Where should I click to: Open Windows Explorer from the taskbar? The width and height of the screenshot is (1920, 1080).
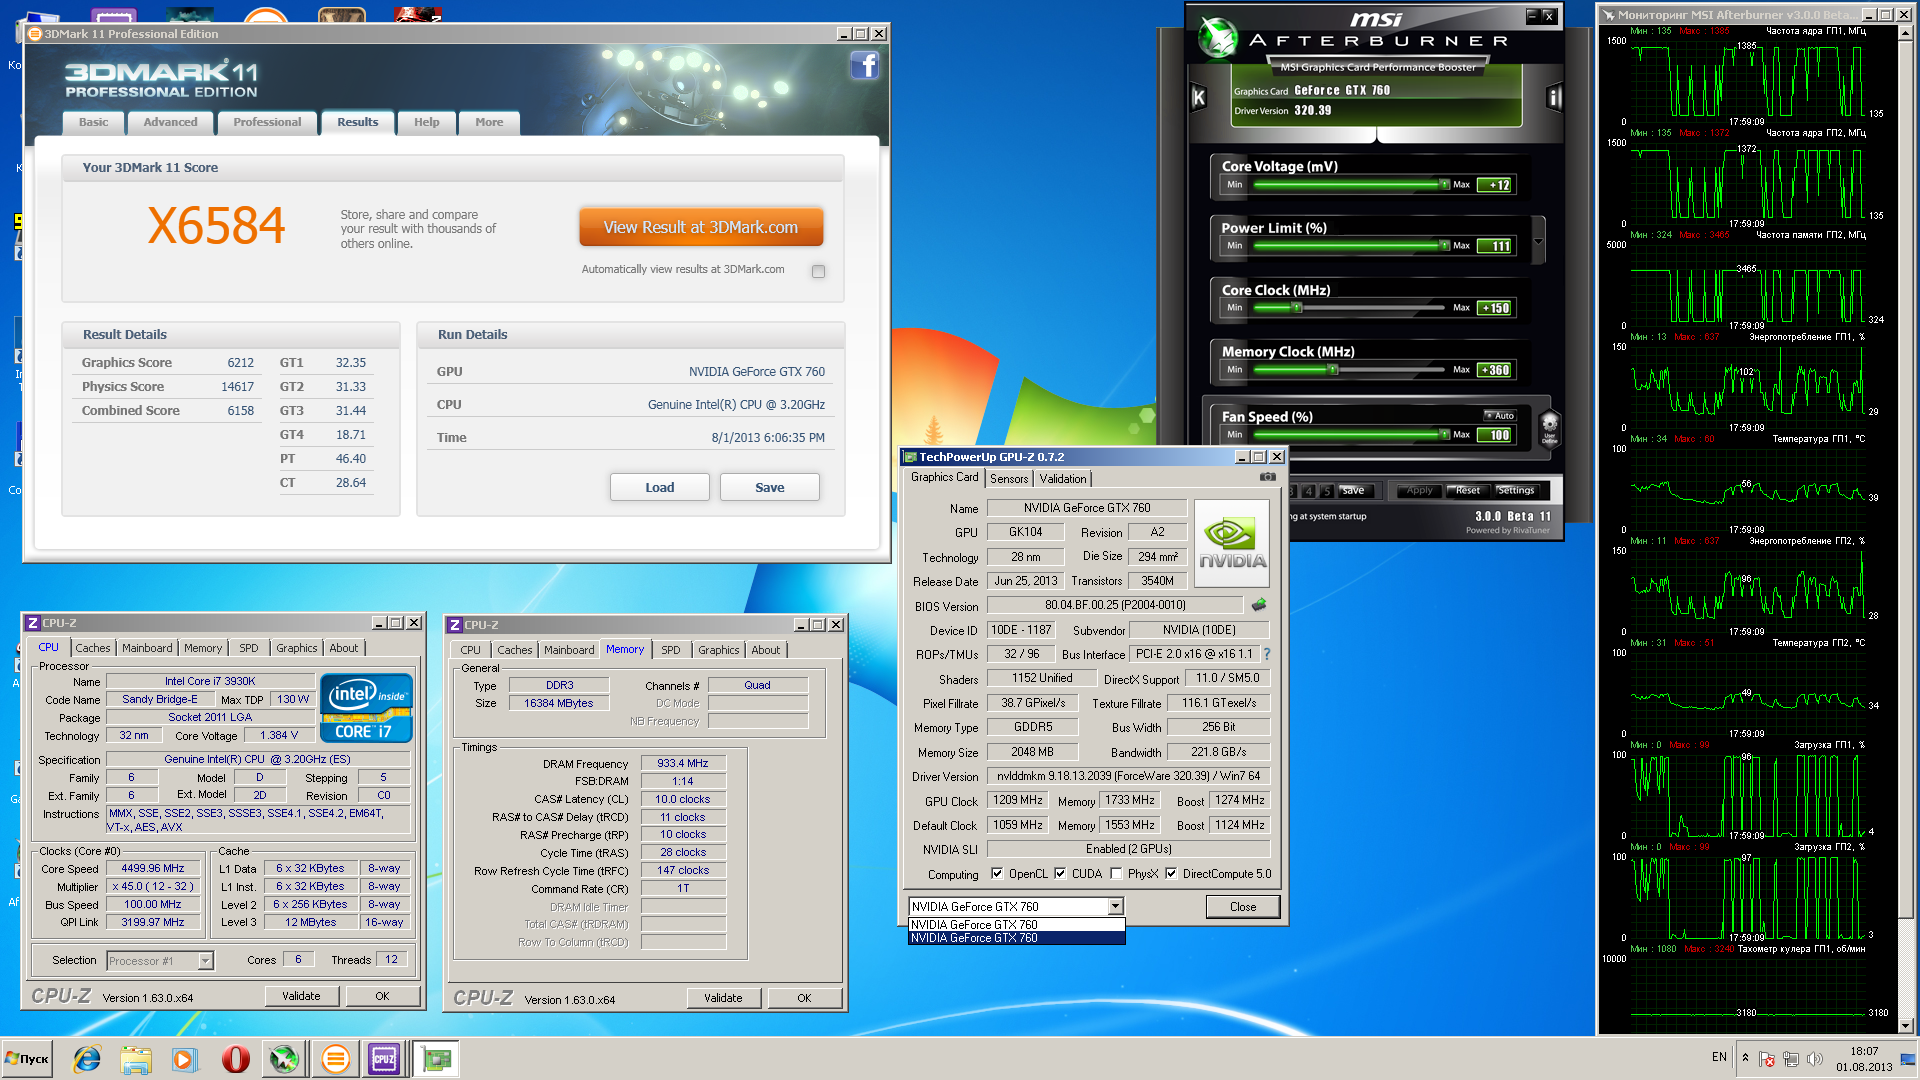[136, 1059]
